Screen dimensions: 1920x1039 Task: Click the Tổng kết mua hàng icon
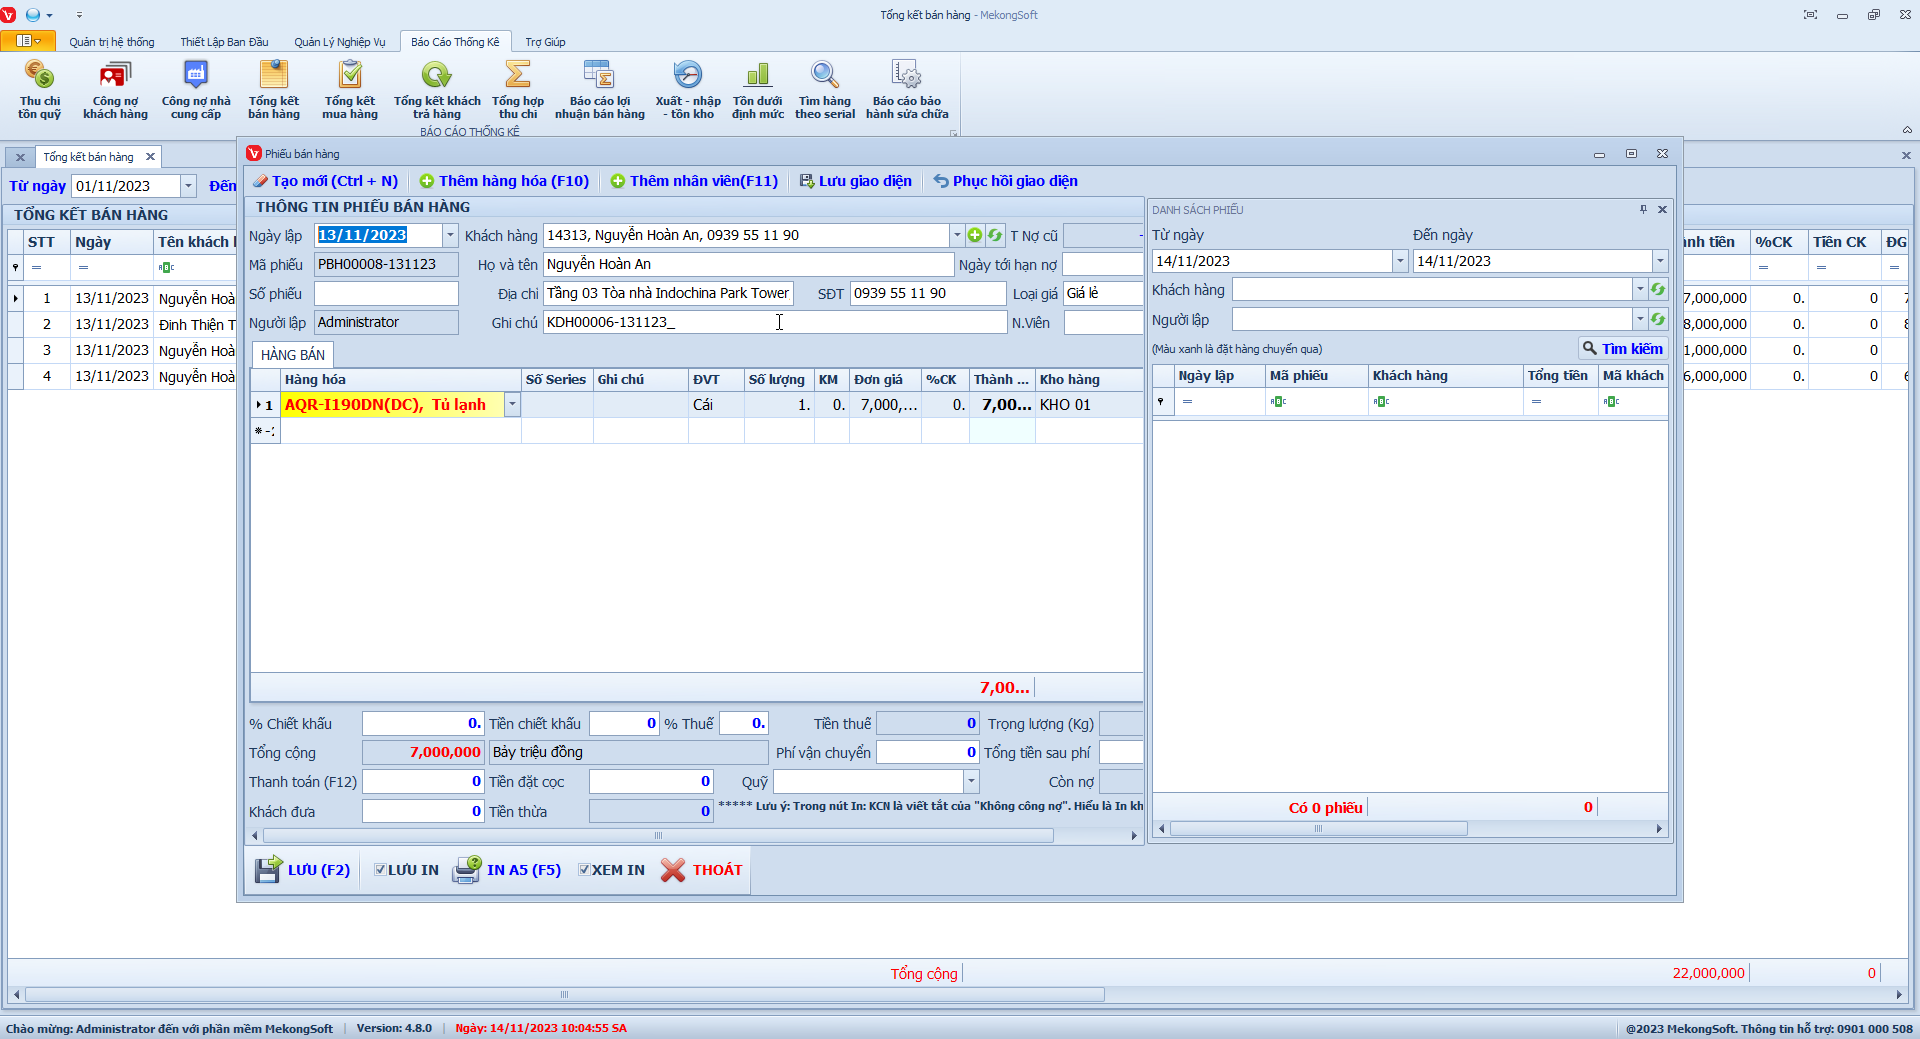pos(349,89)
